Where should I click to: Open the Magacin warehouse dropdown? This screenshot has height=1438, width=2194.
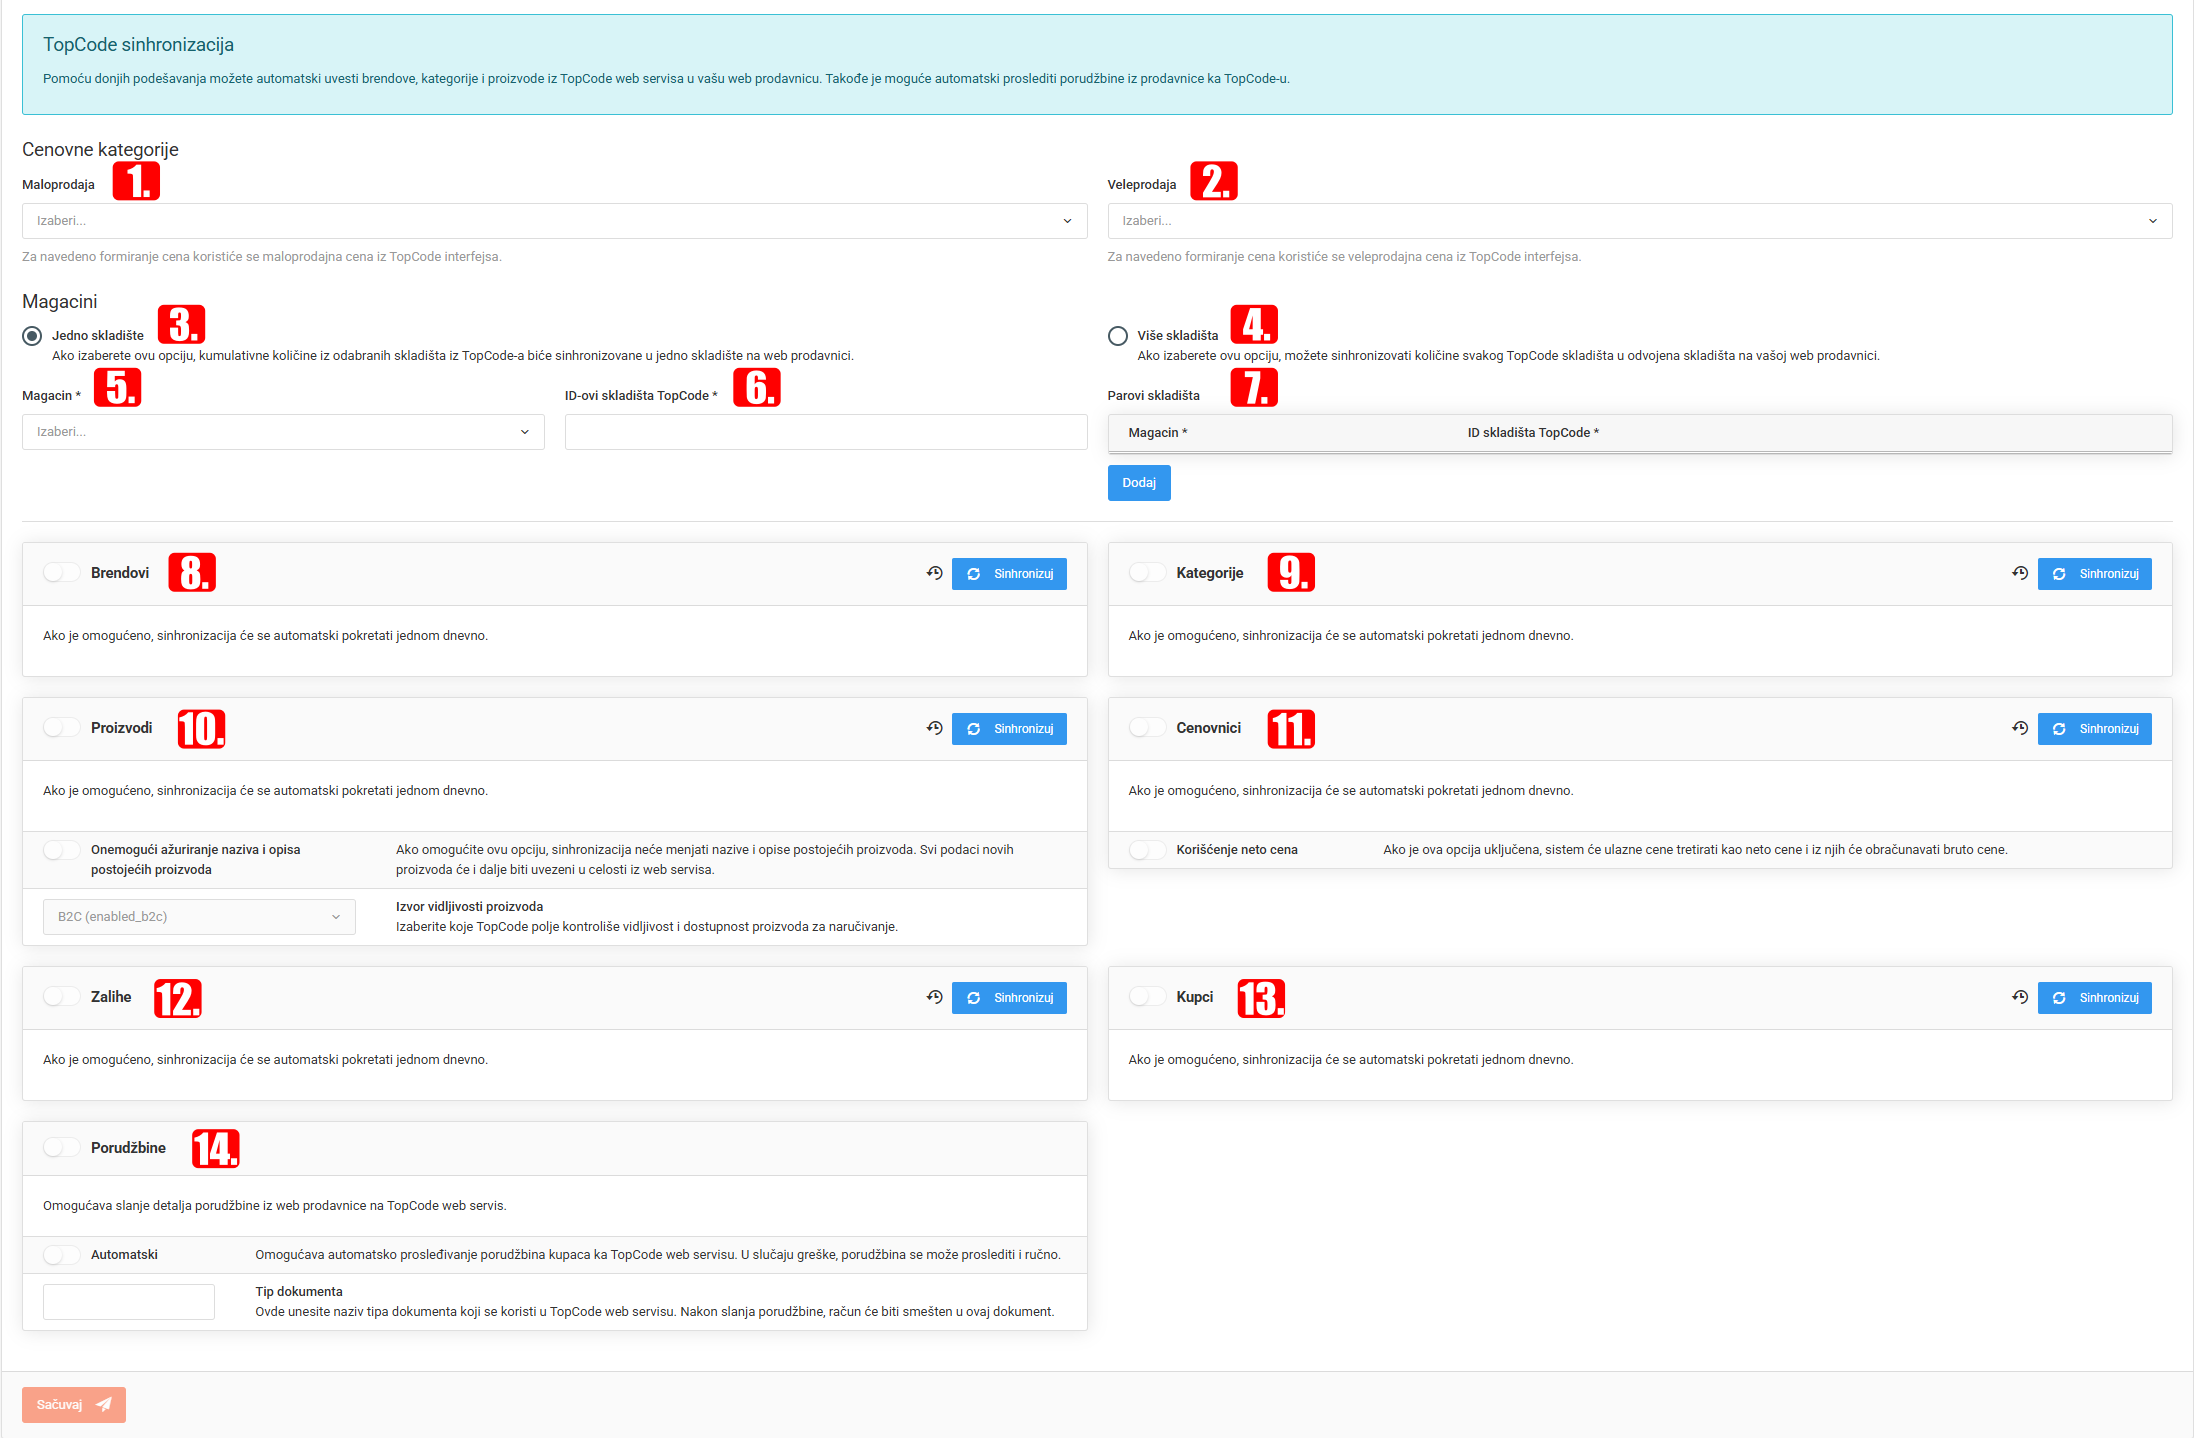coord(283,432)
